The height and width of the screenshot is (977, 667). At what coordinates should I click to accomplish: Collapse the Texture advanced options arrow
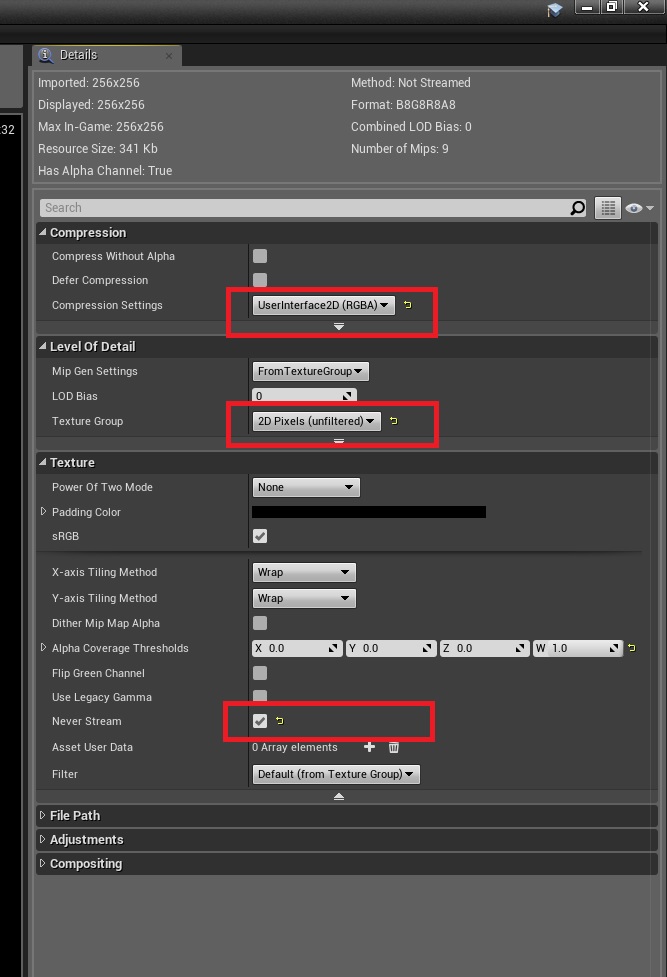(339, 796)
